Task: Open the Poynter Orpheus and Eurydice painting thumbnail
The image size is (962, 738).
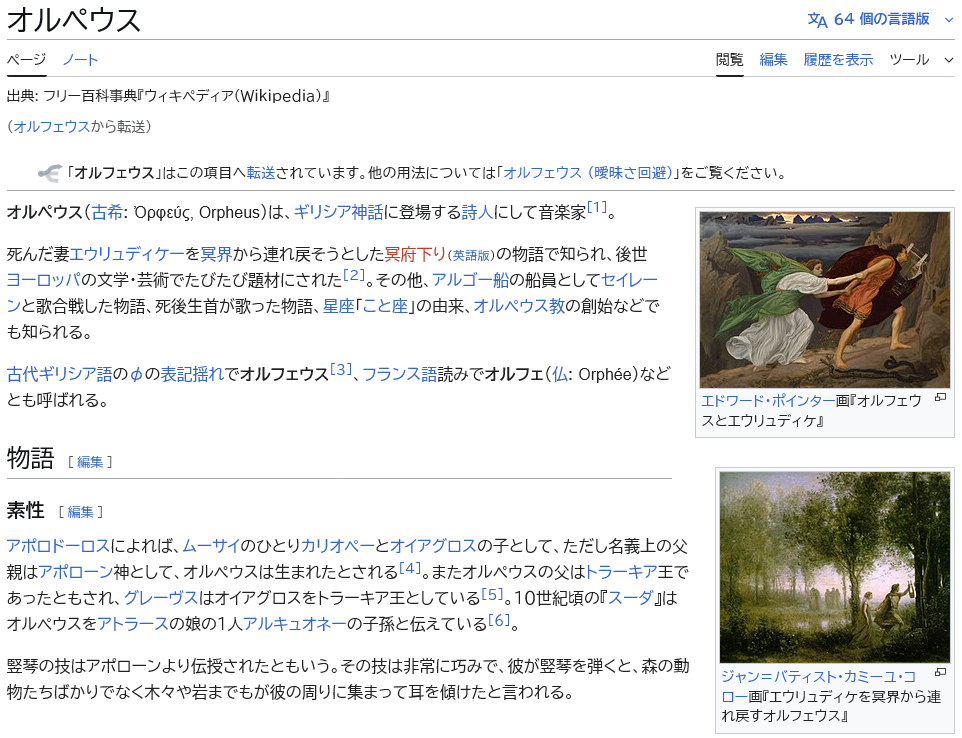Action: (x=825, y=299)
